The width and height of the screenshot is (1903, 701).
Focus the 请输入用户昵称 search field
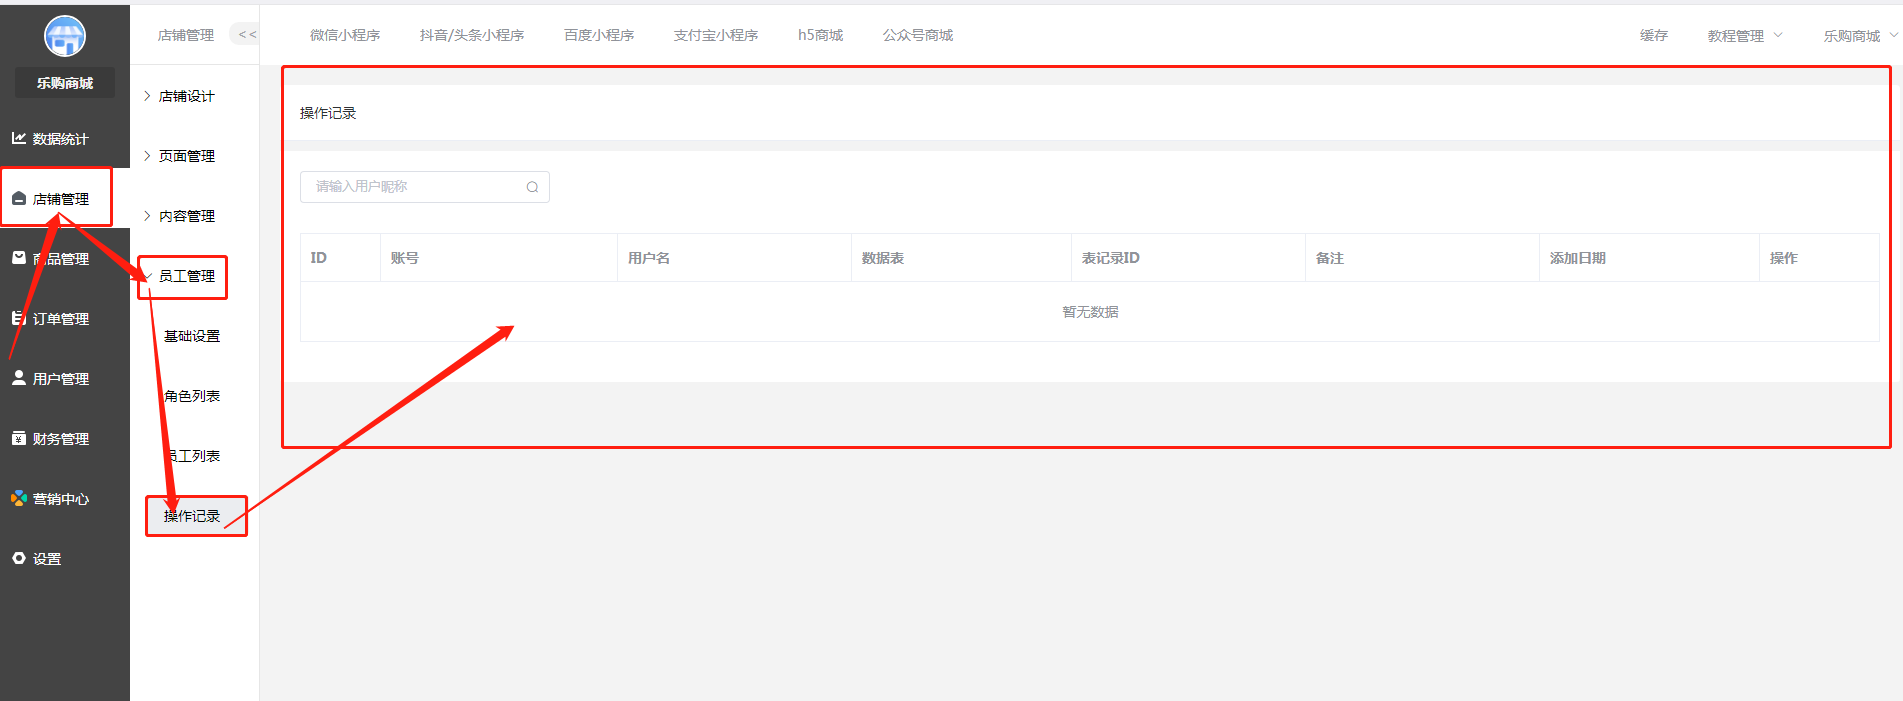tap(425, 187)
